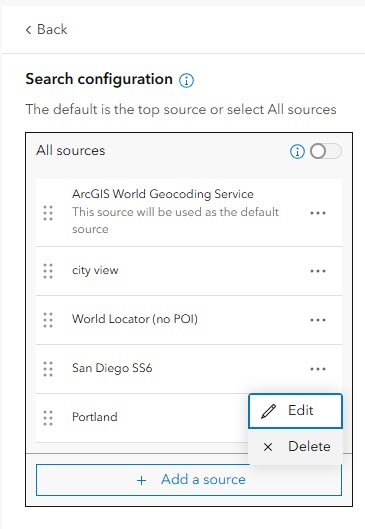365x529 pixels.
Task: Choose Edit from the context menu
Action: [296, 411]
